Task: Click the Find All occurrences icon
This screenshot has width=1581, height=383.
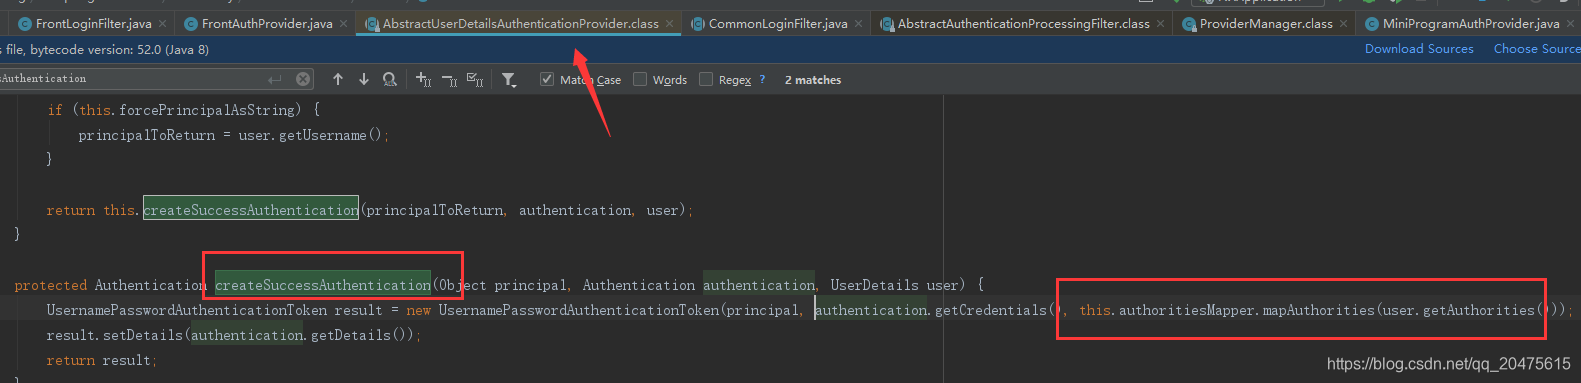Action: tap(390, 79)
